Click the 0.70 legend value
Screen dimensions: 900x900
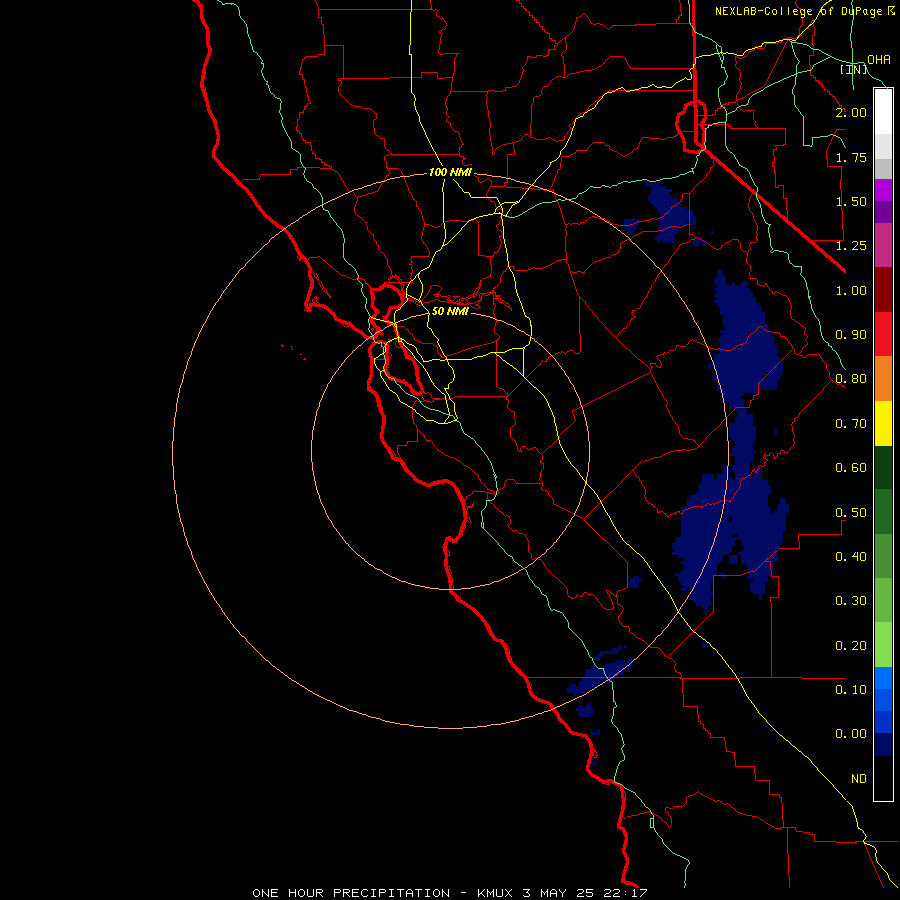[851, 424]
